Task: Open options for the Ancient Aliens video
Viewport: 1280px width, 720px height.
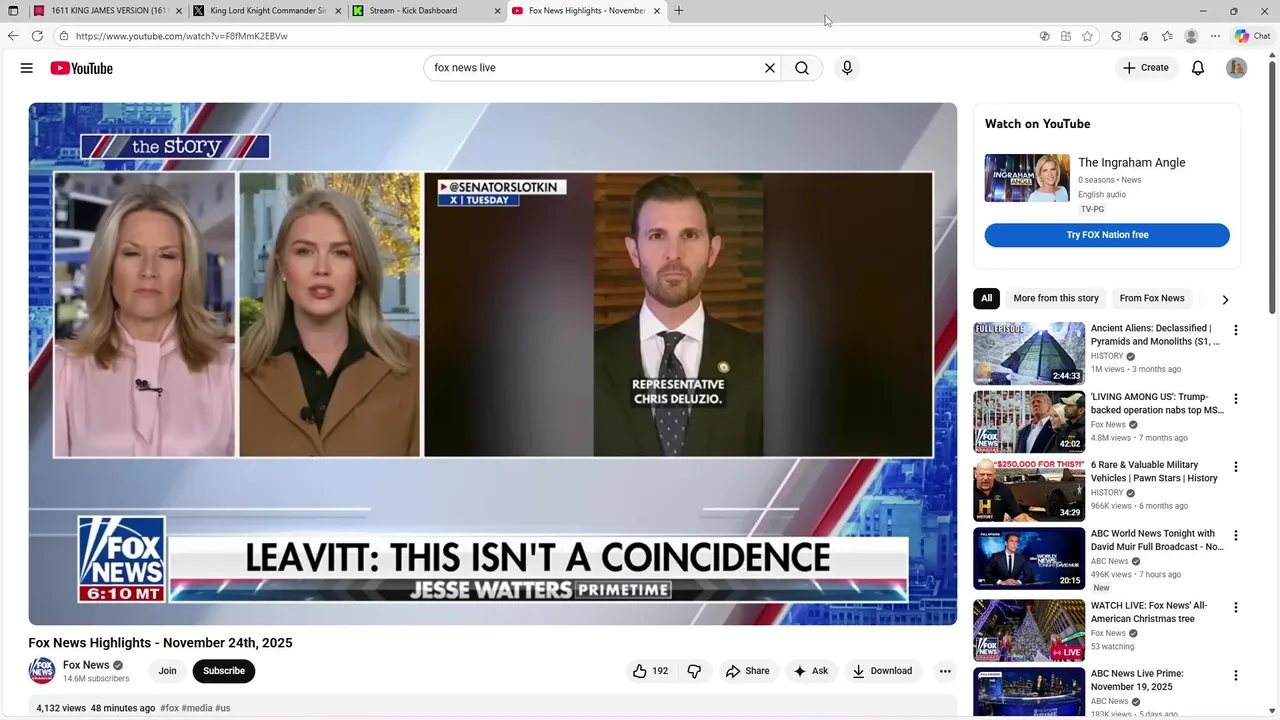Action: tap(1235, 330)
